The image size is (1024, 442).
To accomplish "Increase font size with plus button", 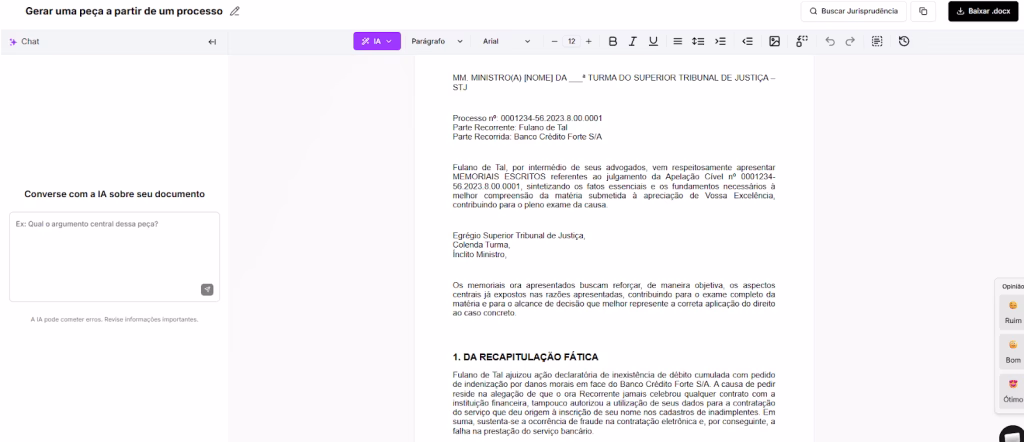I will tap(588, 41).
